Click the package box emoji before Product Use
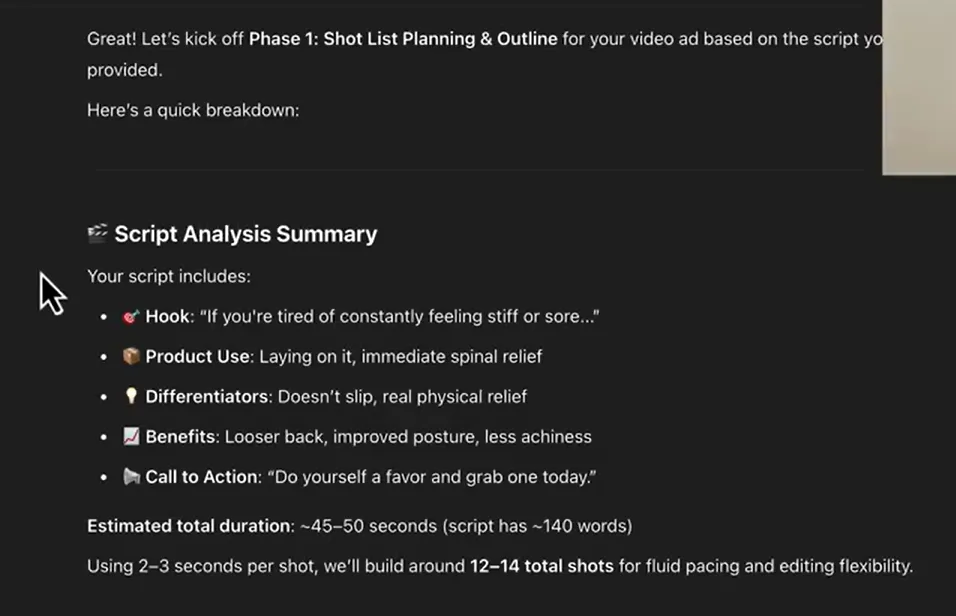This screenshot has height=616, width=956. tap(131, 356)
